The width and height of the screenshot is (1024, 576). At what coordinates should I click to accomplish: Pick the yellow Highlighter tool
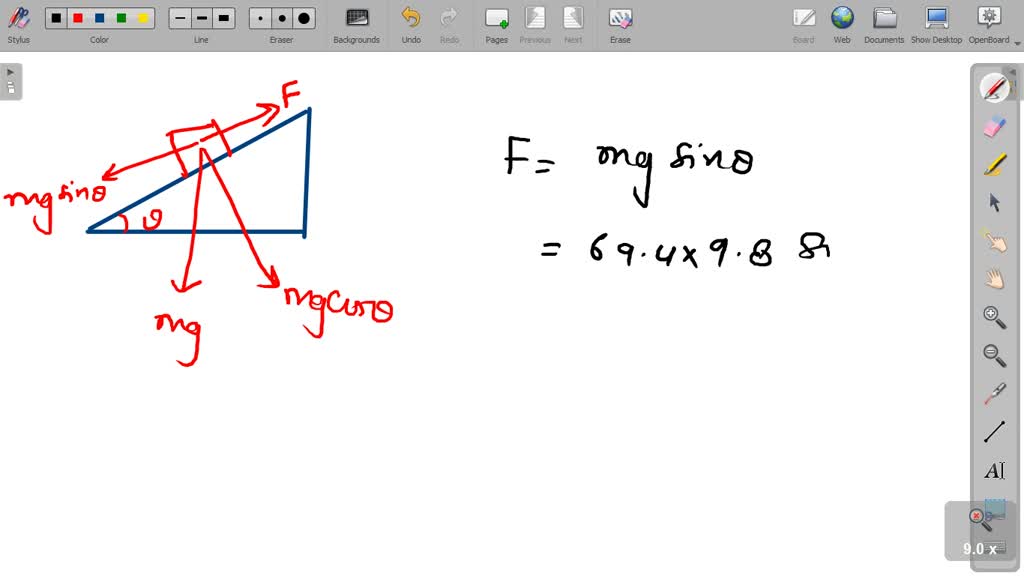coord(994,164)
